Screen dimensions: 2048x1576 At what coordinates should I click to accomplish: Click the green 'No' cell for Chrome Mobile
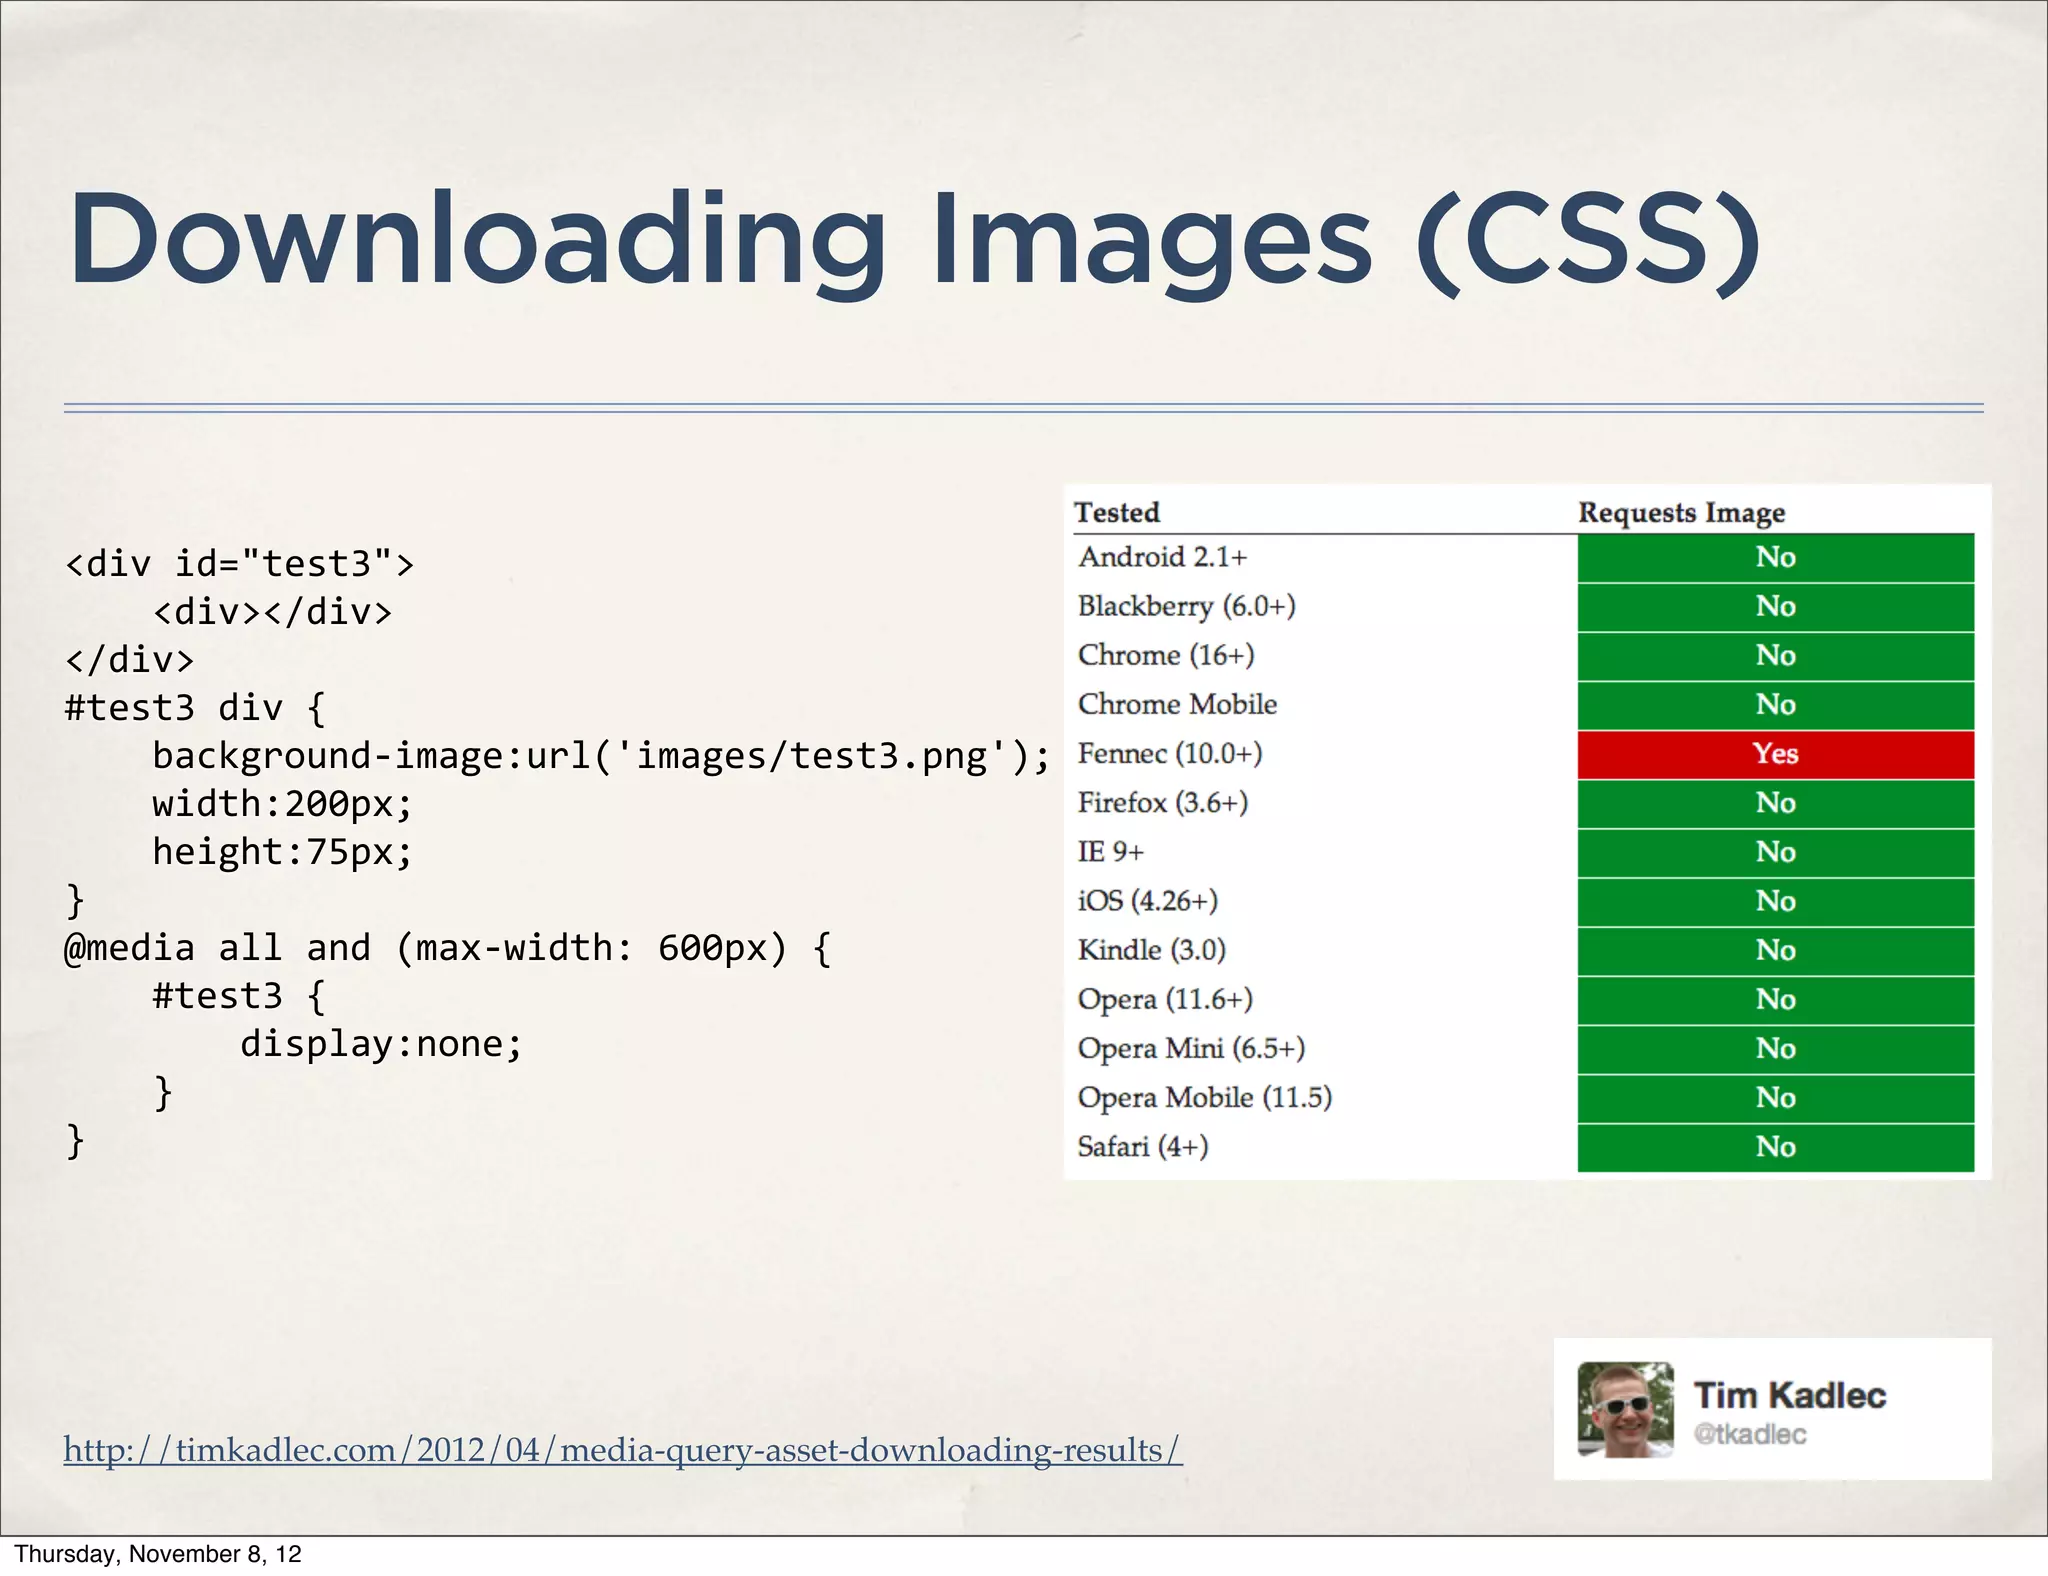click(1776, 705)
